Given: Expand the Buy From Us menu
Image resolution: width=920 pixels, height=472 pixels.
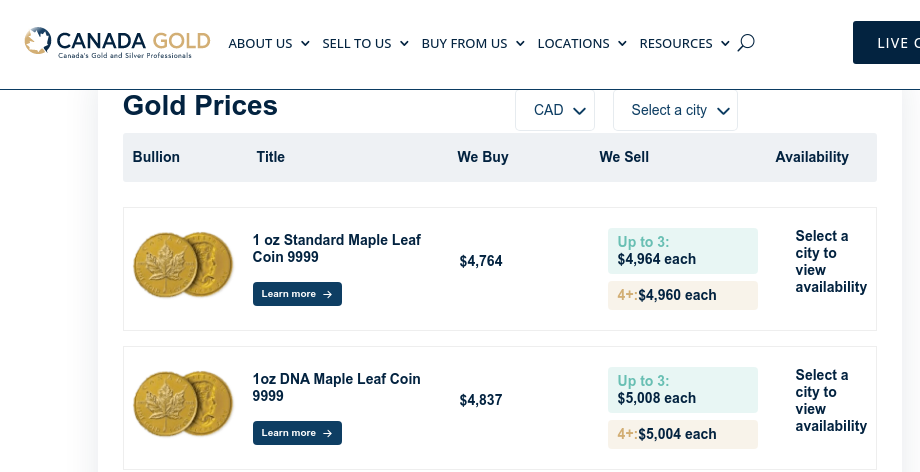Looking at the screenshot, I should point(473,43).
